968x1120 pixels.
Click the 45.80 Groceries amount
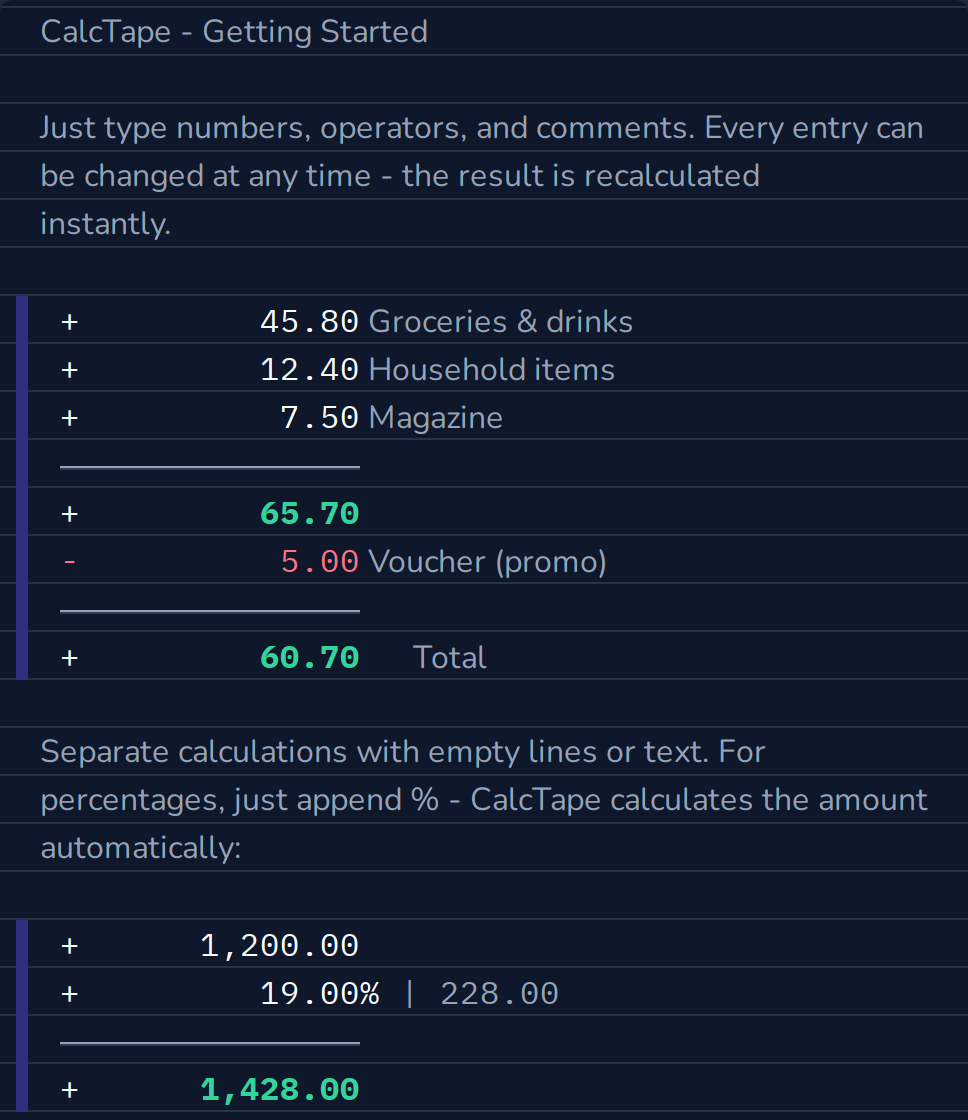click(x=309, y=321)
